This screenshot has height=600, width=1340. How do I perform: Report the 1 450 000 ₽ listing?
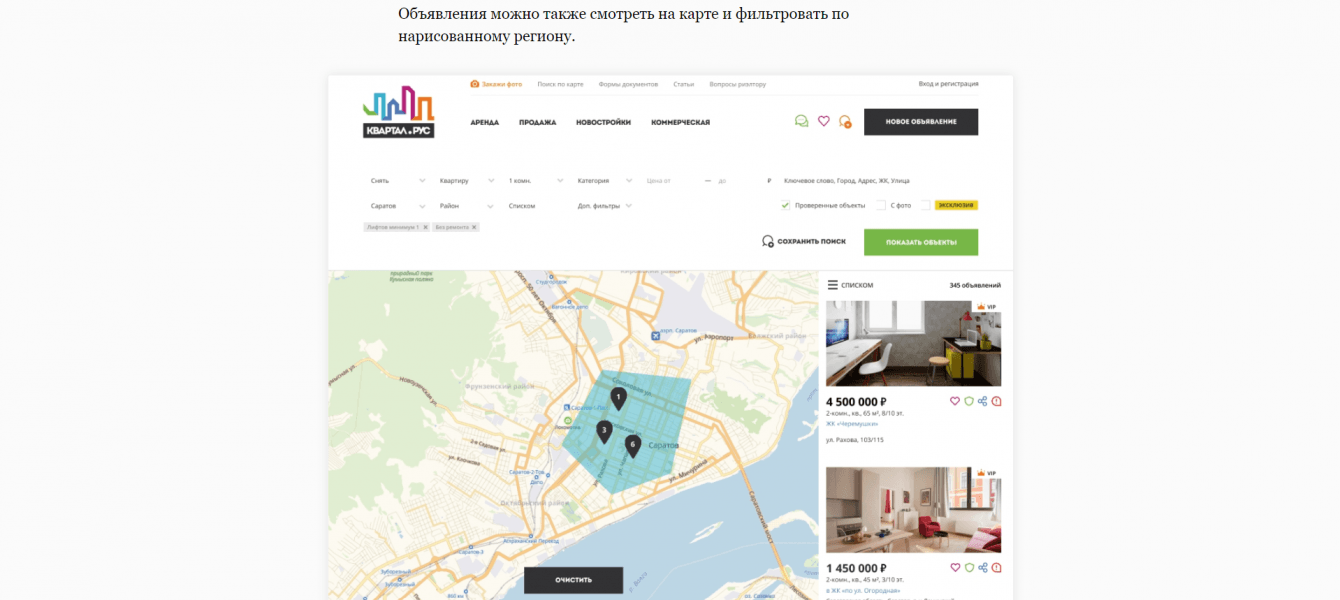pyautogui.click(x=996, y=568)
